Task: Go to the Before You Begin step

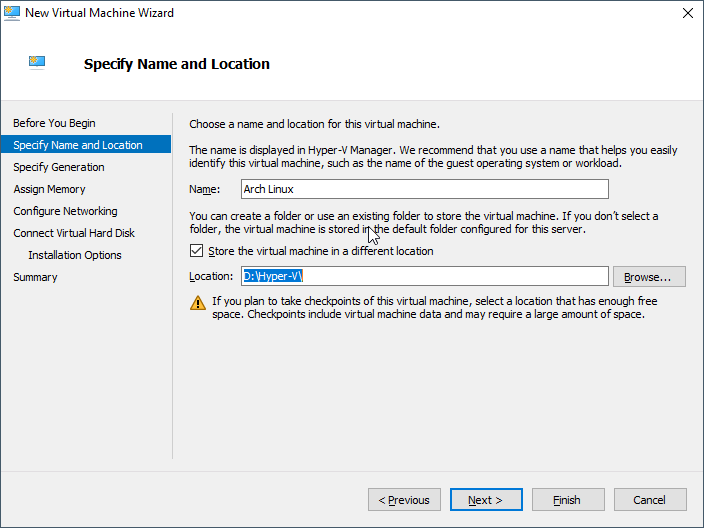Action: pyautogui.click(x=54, y=123)
